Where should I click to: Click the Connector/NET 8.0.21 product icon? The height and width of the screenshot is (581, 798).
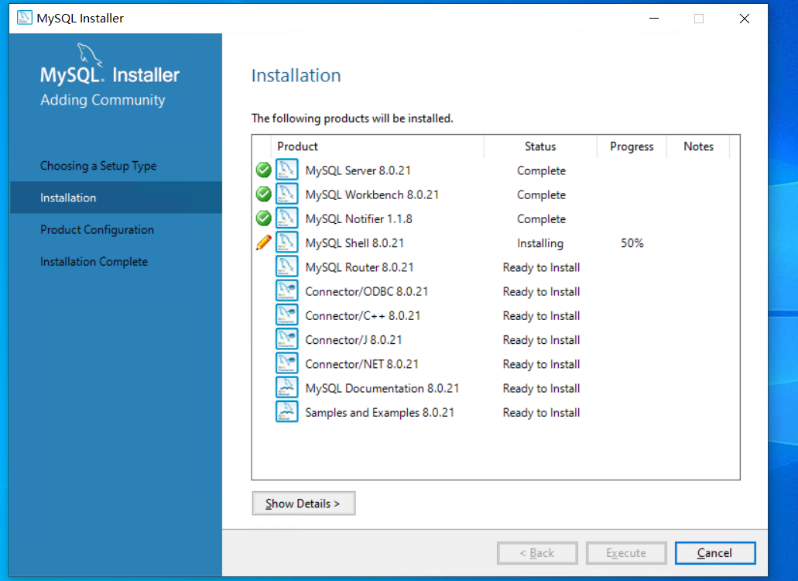pos(287,363)
